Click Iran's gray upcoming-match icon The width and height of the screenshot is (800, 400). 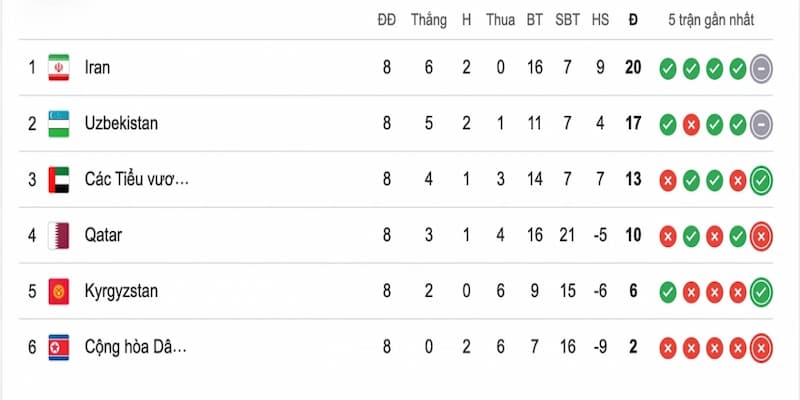click(x=761, y=68)
